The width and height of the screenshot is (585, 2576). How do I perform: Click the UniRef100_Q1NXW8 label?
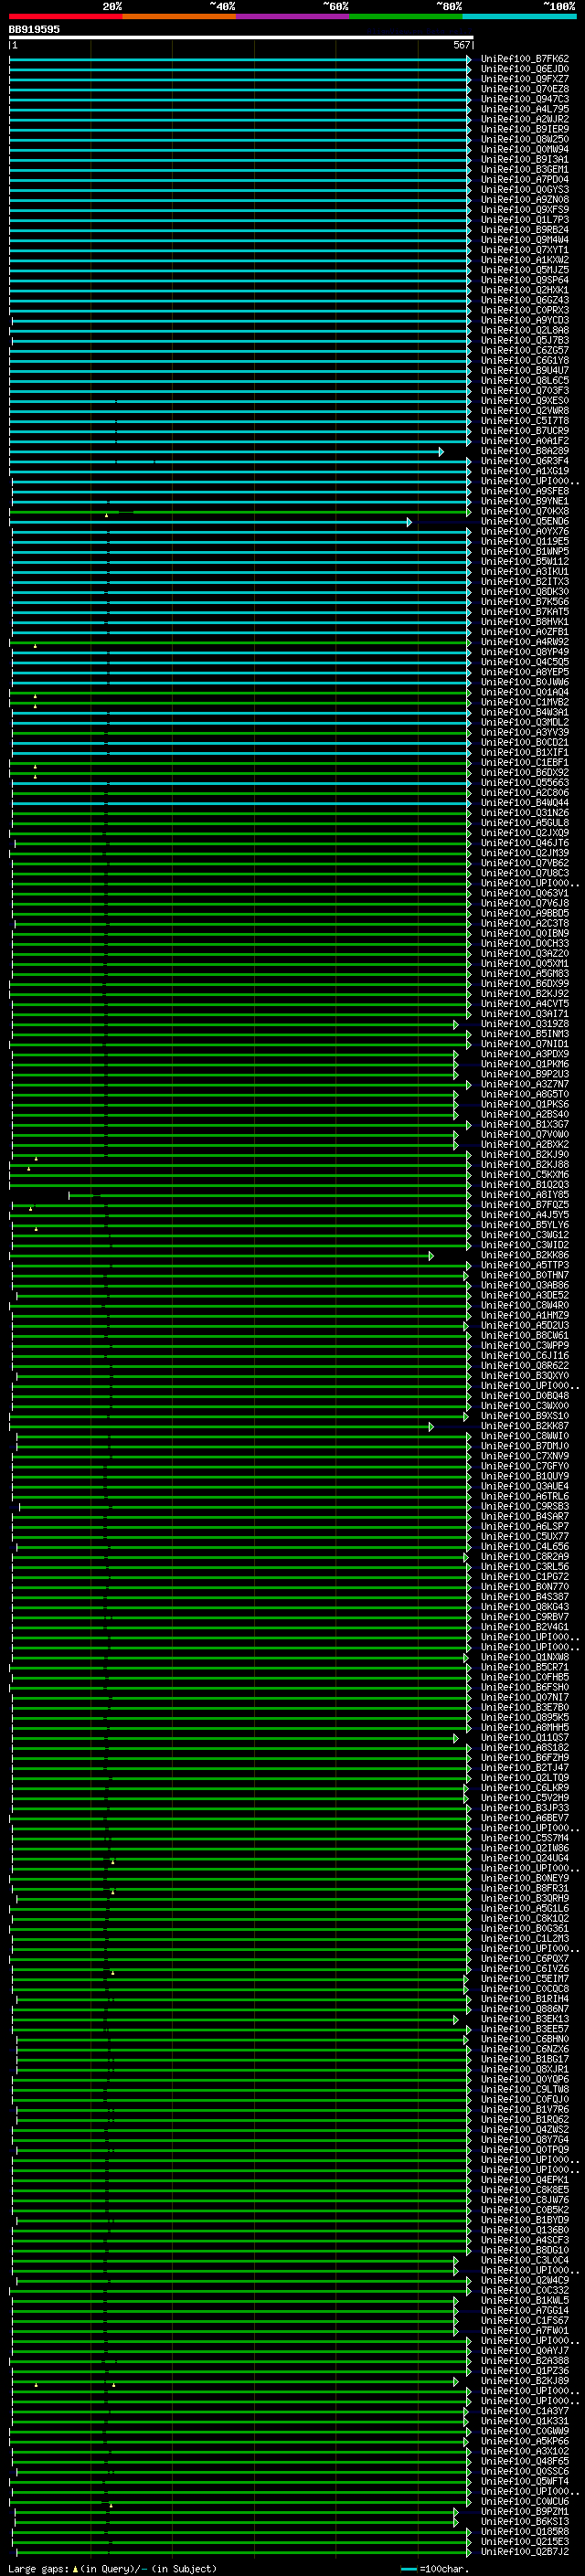point(524,1657)
